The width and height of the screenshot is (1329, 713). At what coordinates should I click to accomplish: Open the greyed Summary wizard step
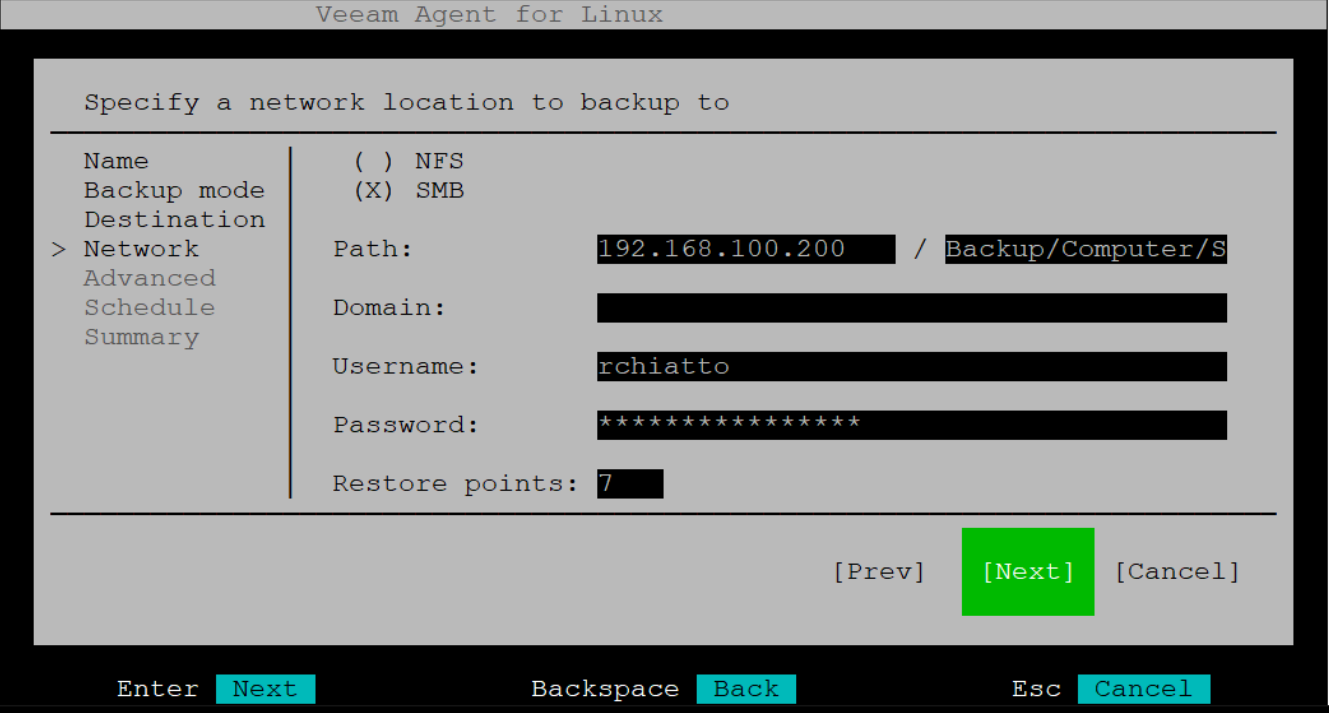click(x=141, y=337)
